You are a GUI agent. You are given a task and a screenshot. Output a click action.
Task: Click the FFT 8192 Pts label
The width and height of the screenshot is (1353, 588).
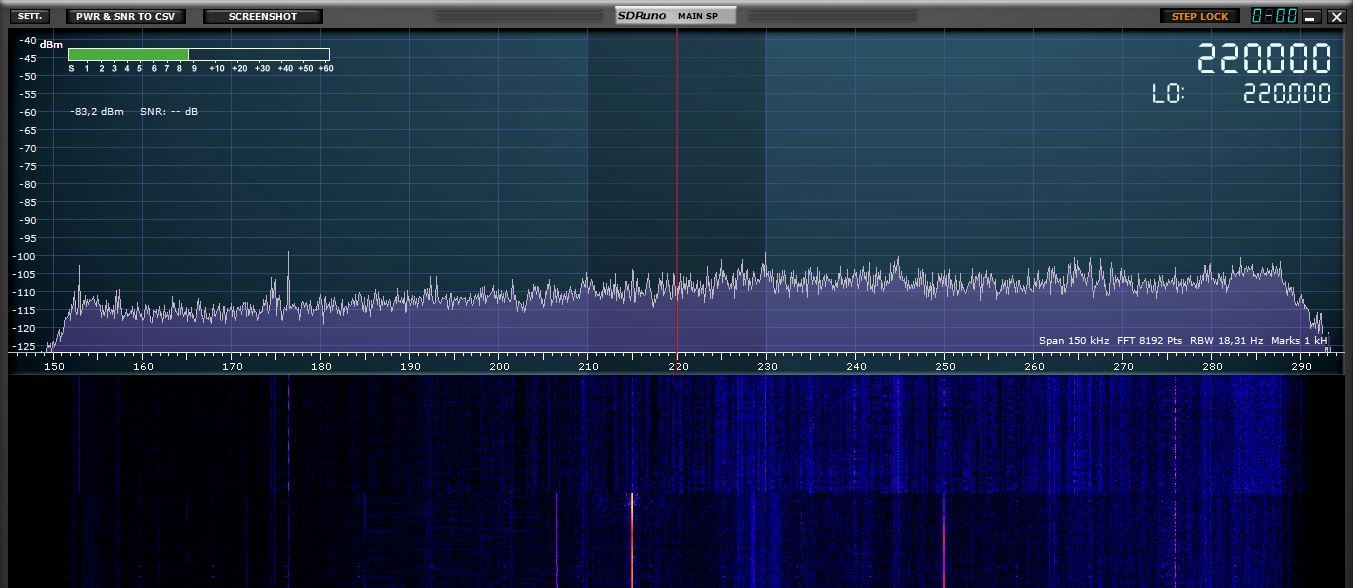(x=1150, y=341)
